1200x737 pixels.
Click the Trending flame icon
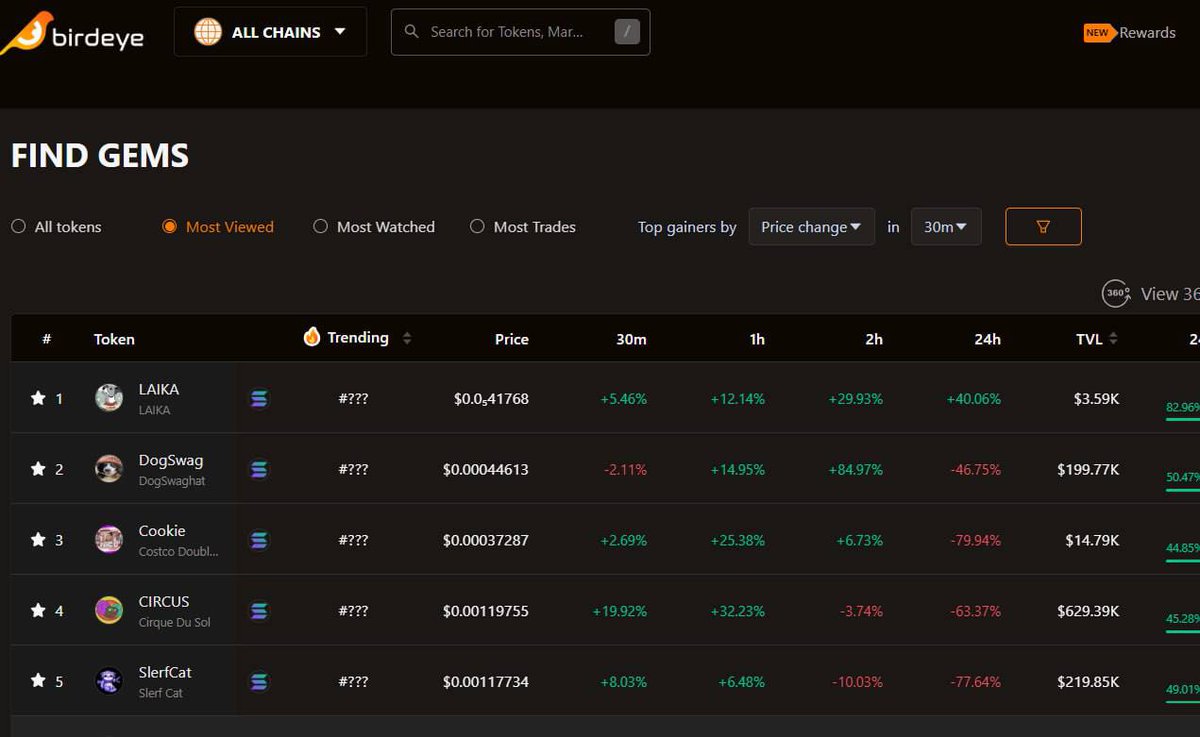click(x=312, y=337)
